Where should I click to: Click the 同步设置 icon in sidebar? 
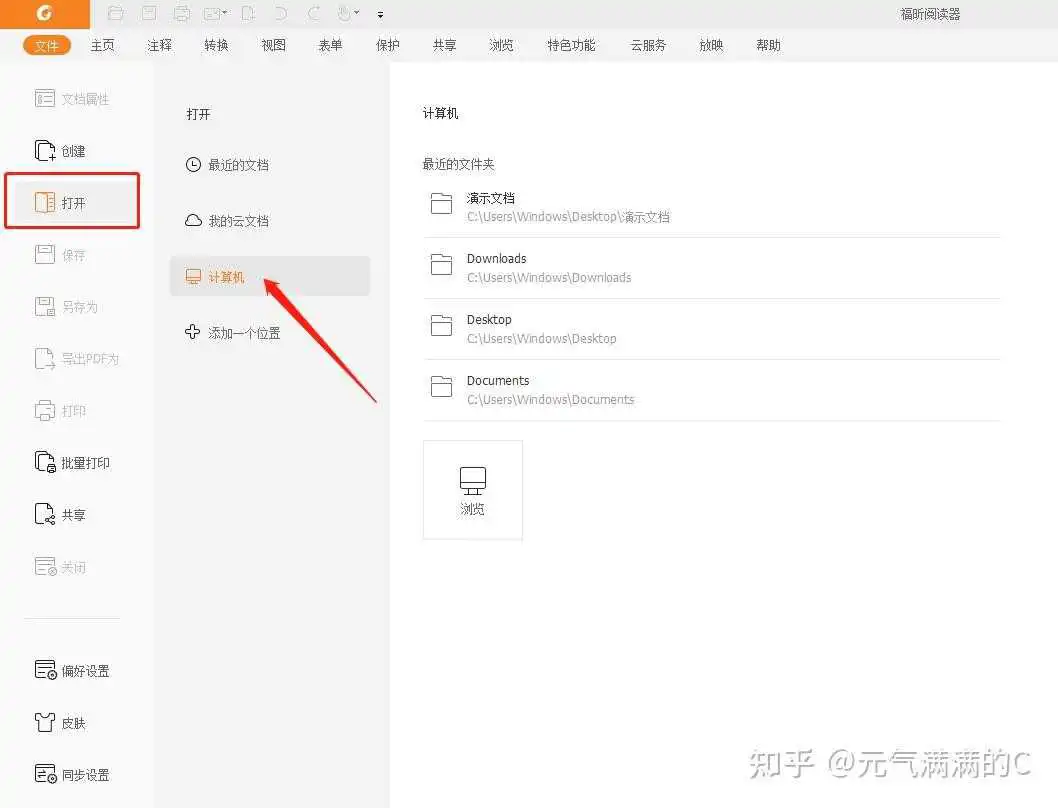[45, 774]
